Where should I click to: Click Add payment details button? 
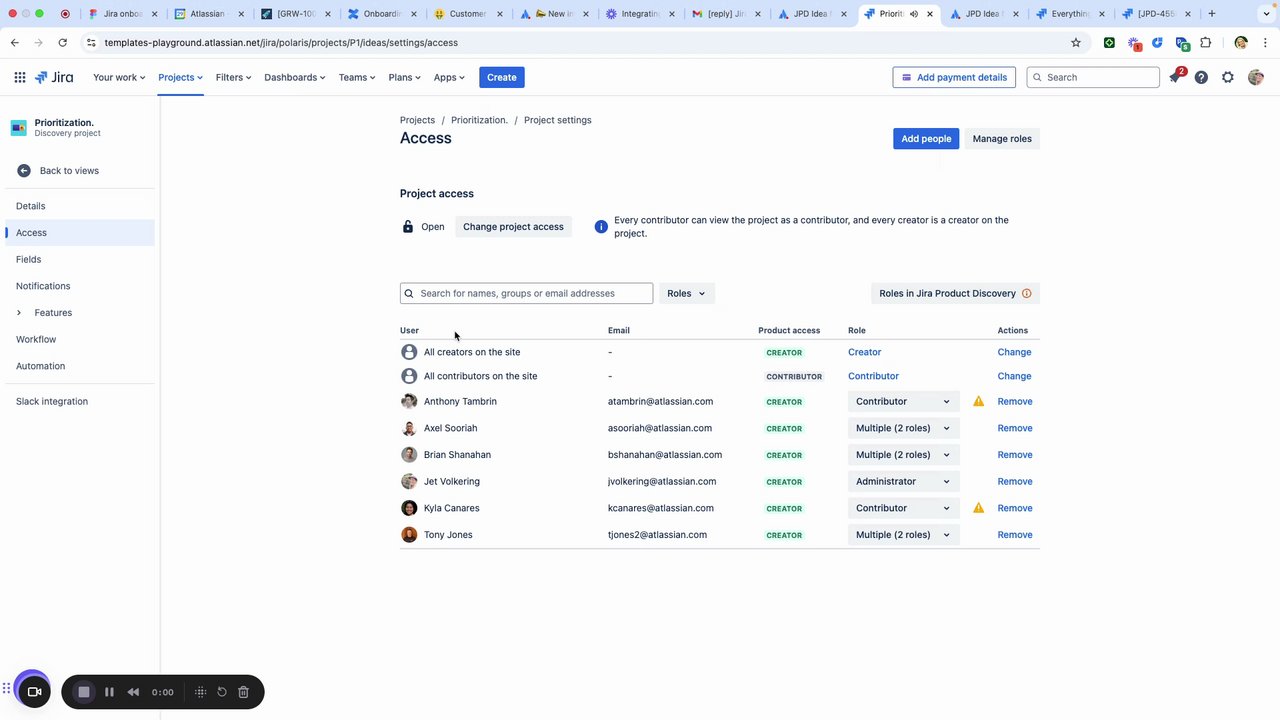(x=954, y=77)
